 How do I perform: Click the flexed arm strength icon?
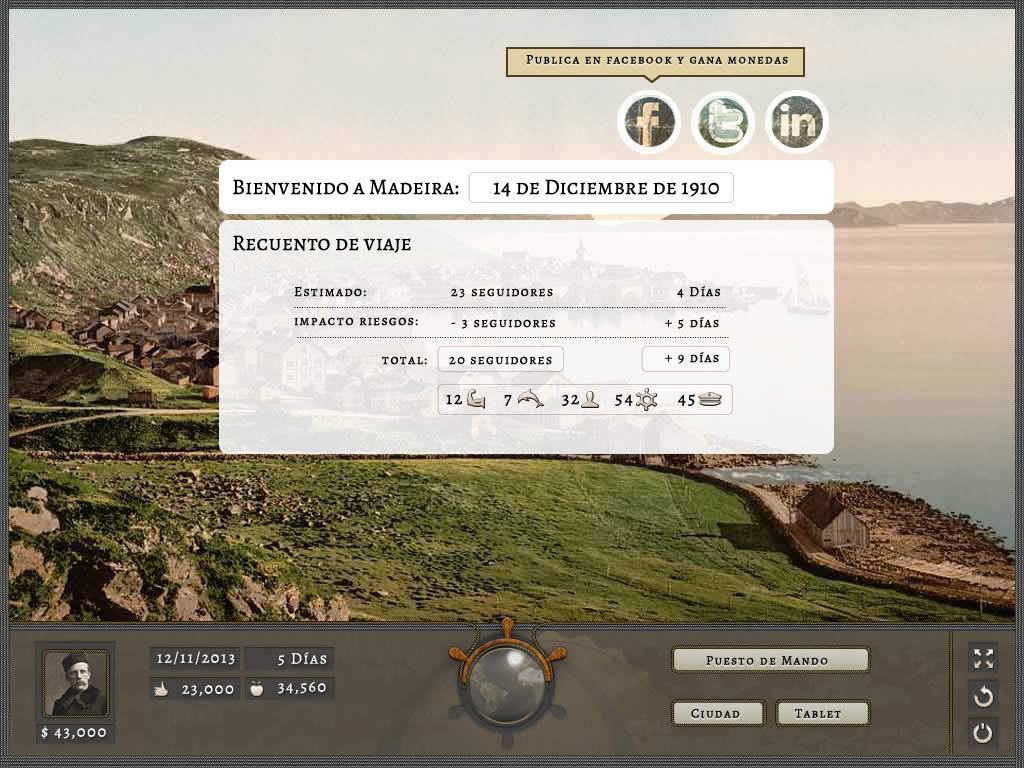pyautogui.click(x=476, y=400)
